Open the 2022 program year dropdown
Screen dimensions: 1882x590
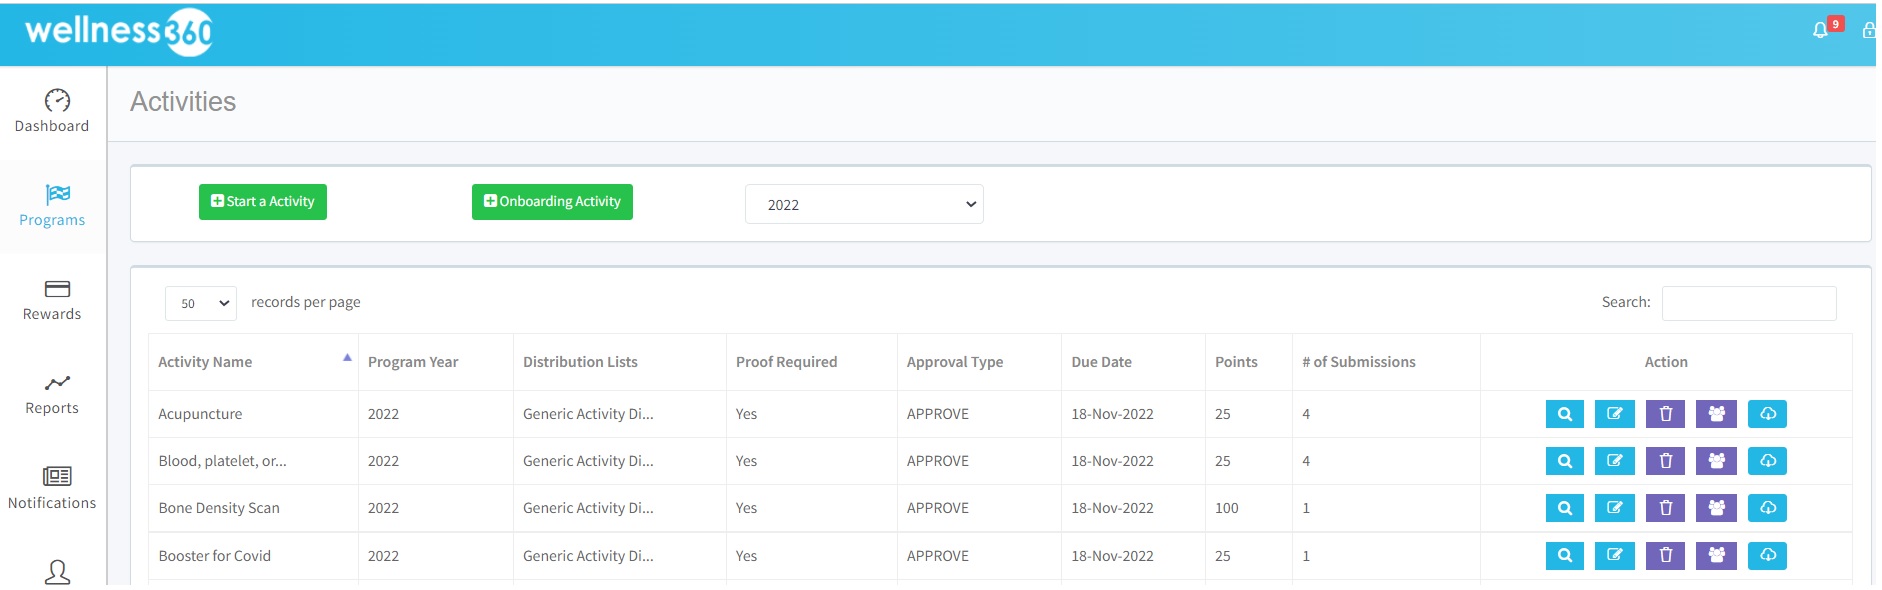tap(864, 204)
